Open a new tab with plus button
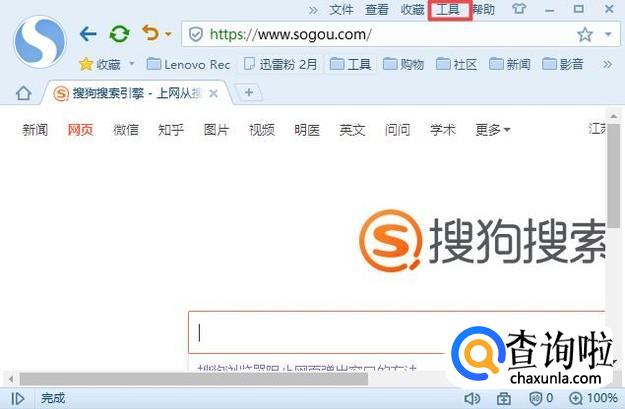Screen dimensions: 625x409 (249, 92)
